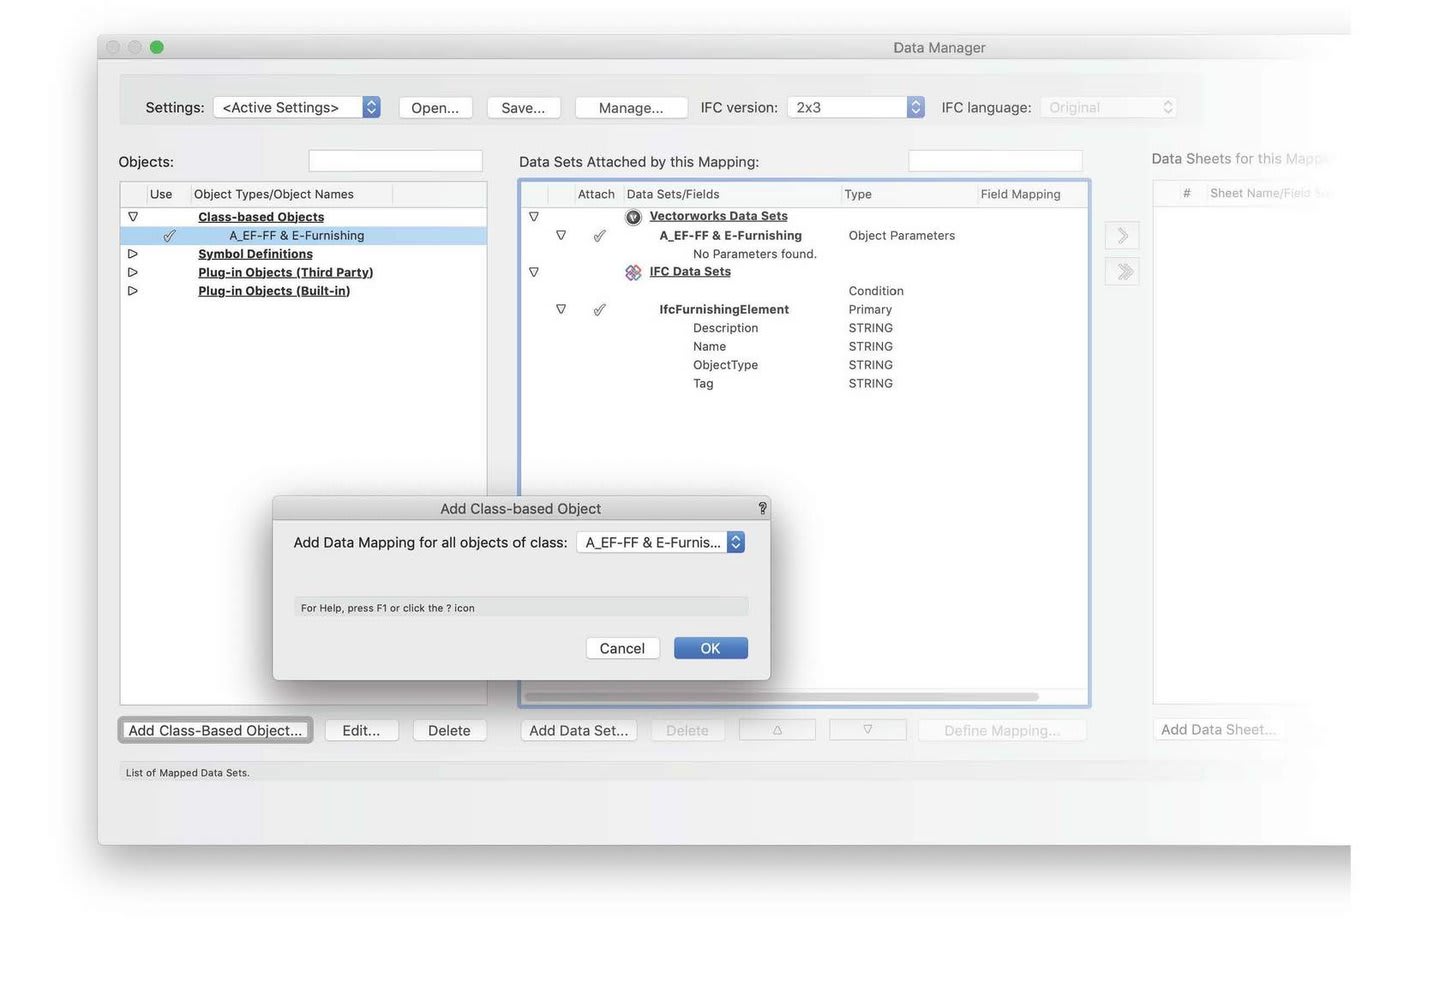This screenshot has height=1001, width=1440.
Task: Click the Vectorworks Data Sets logo icon
Action: 633,217
